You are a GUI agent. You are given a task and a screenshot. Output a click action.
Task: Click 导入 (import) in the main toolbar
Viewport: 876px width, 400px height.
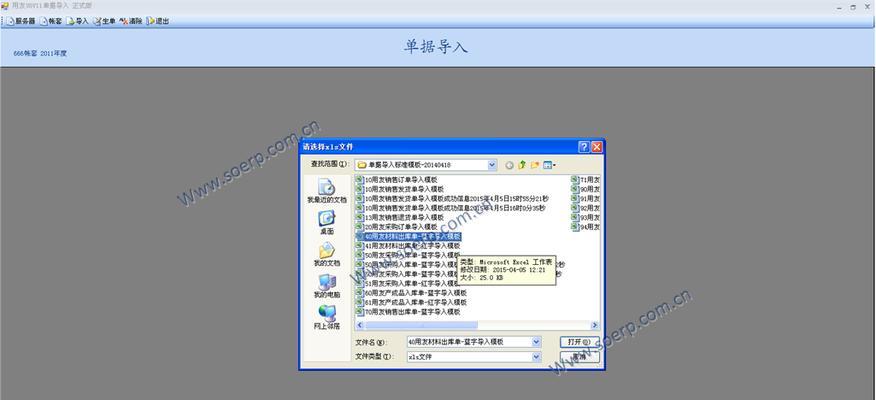click(x=78, y=21)
